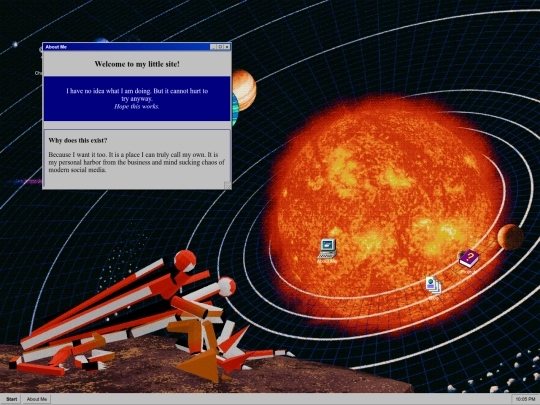
Task: Check the 10:05 PM taskbar clock
Action: coord(525,399)
